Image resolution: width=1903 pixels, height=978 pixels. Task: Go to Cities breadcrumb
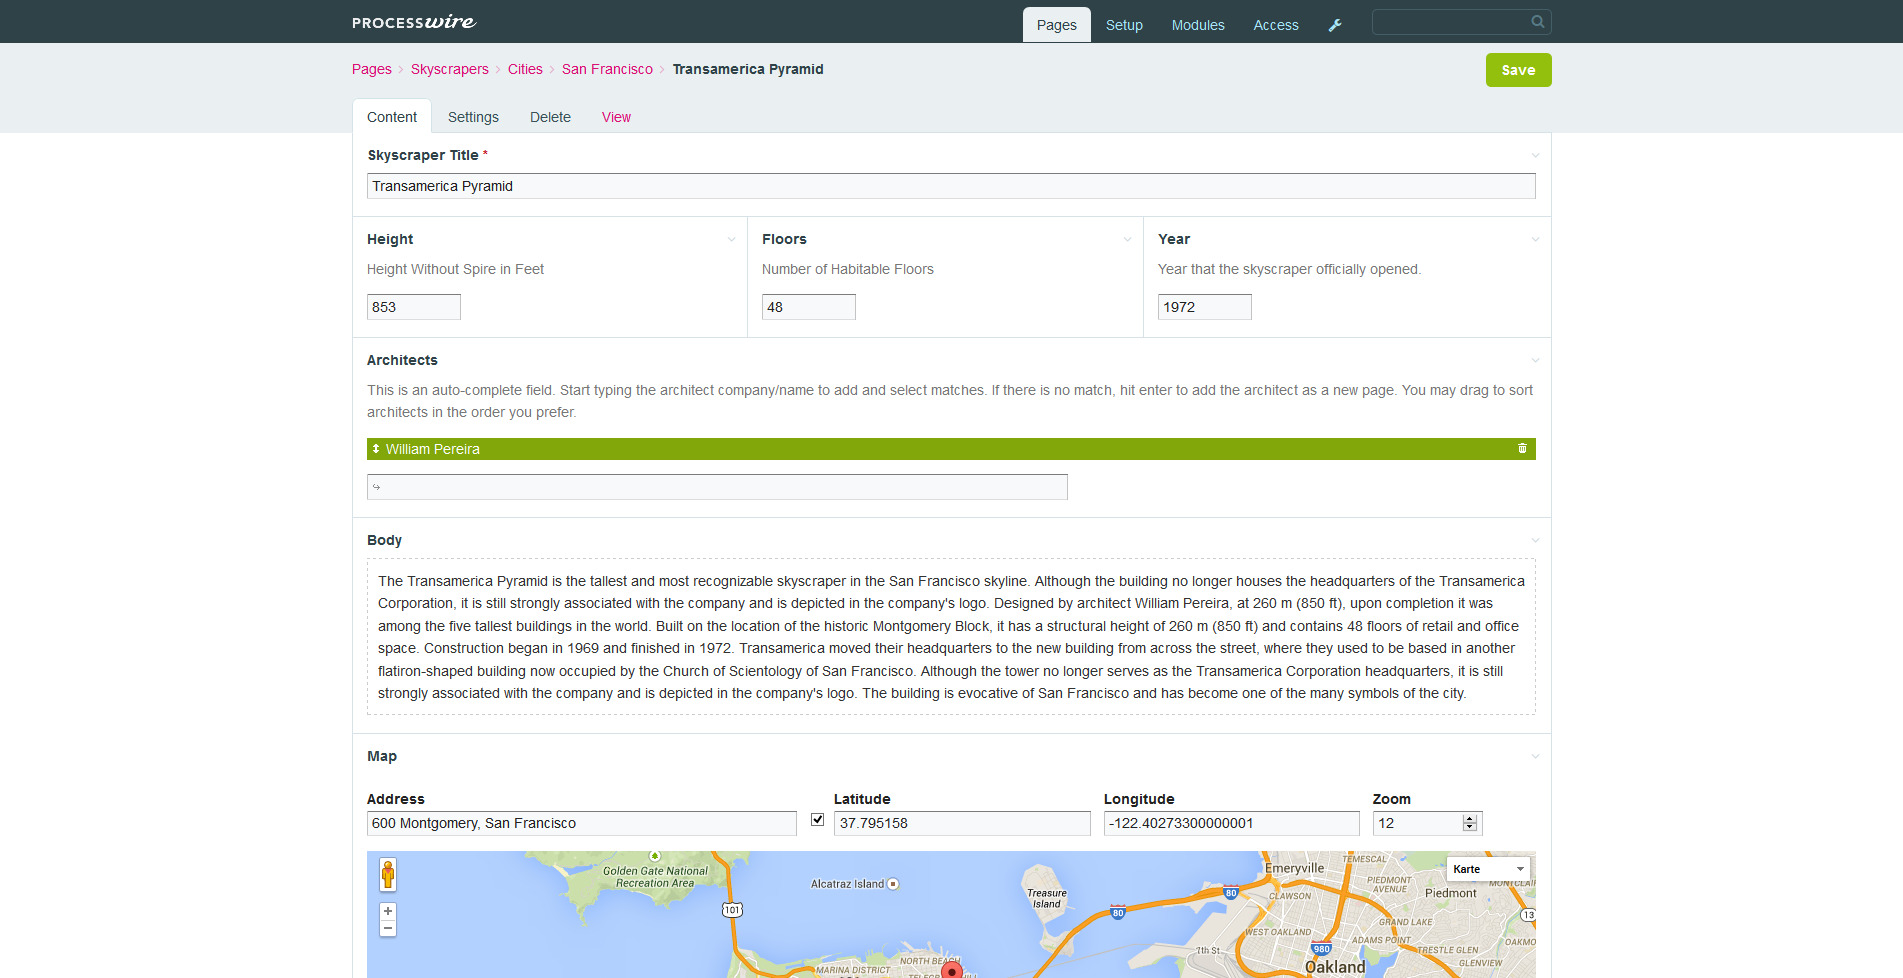(525, 69)
